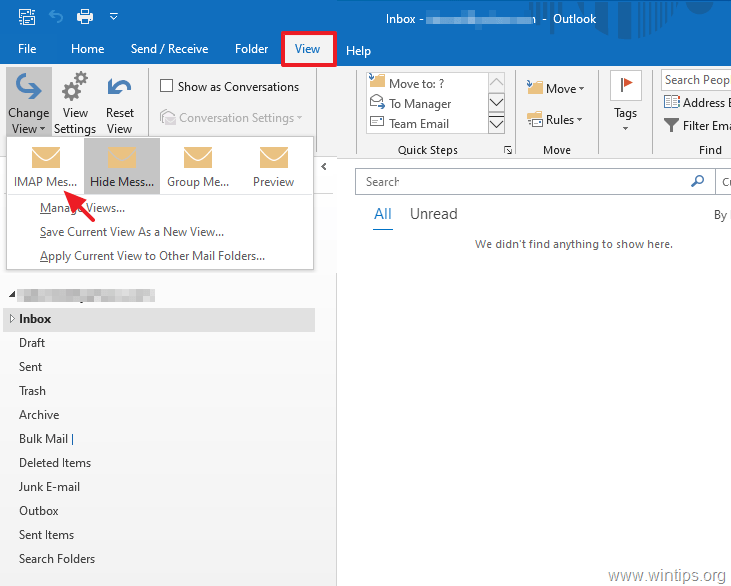Viewport: 731px width, 586px height.
Task: Click the Undo arrow in title bar
Action: tap(56, 17)
